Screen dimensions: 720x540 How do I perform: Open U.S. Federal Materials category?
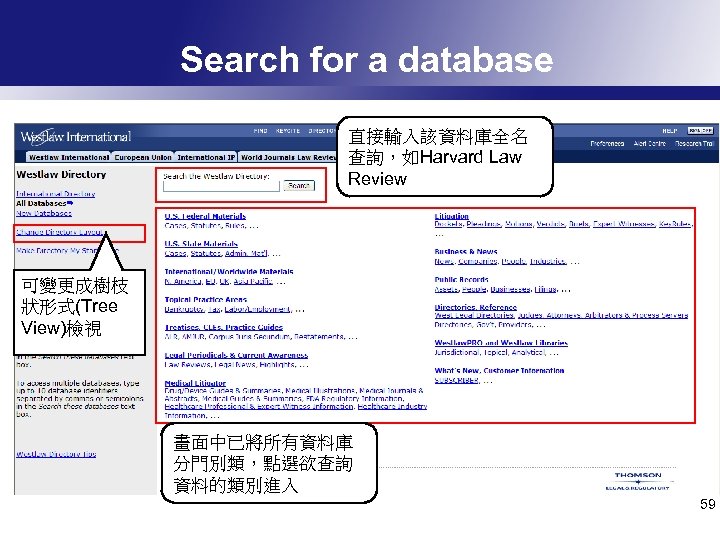205,216
